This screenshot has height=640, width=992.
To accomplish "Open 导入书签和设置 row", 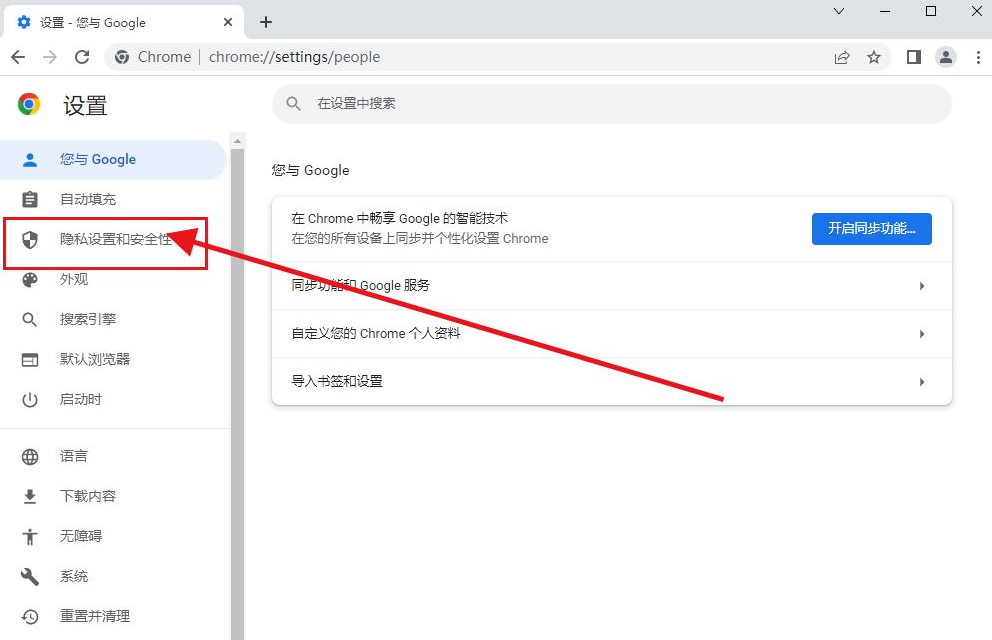I will click(x=612, y=381).
